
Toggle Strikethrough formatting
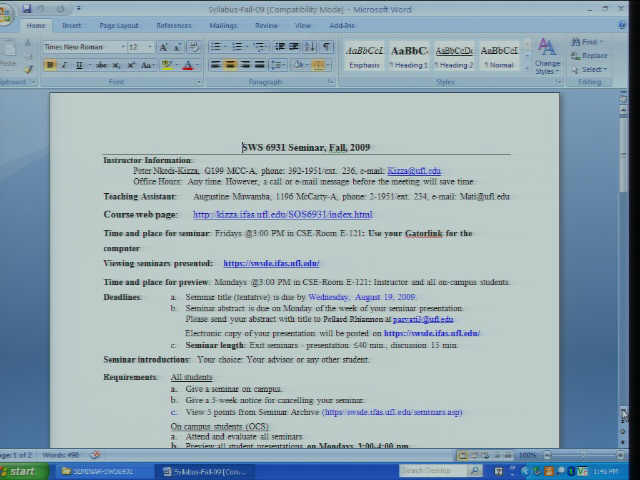coord(102,65)
